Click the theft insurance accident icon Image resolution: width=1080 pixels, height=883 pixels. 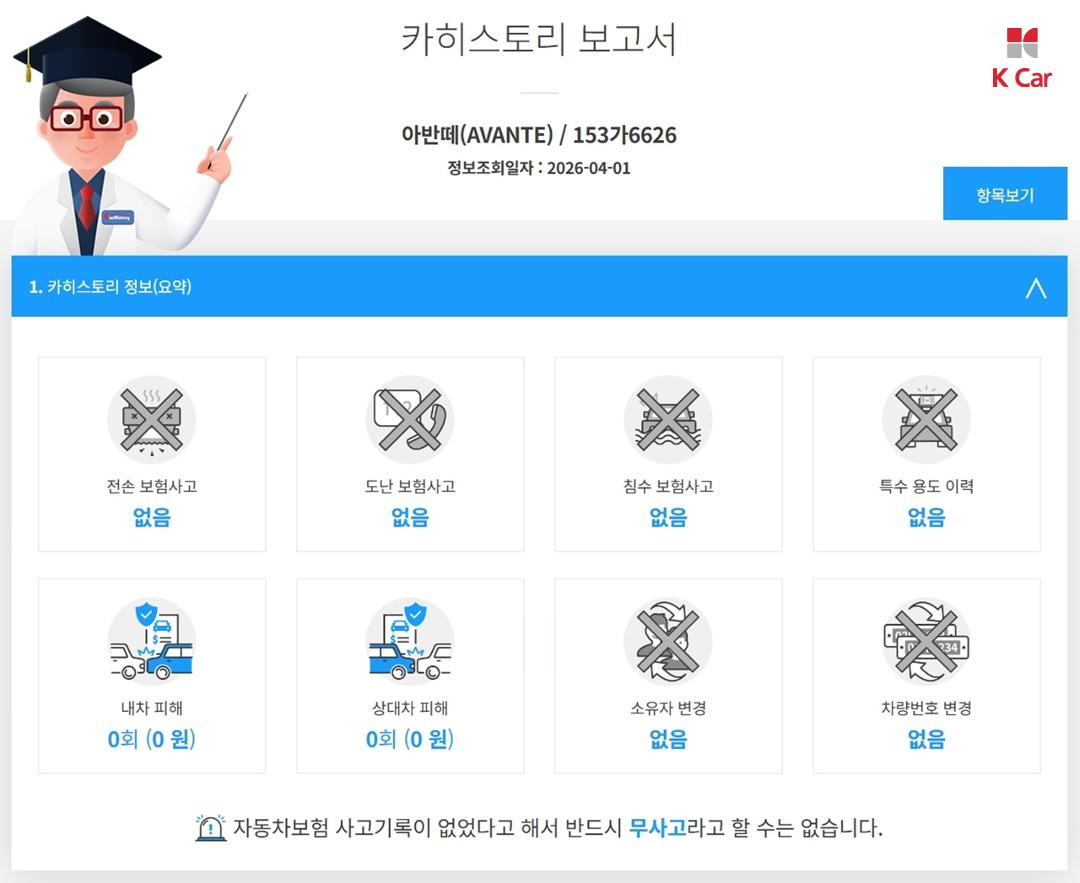tap(410, 419)
